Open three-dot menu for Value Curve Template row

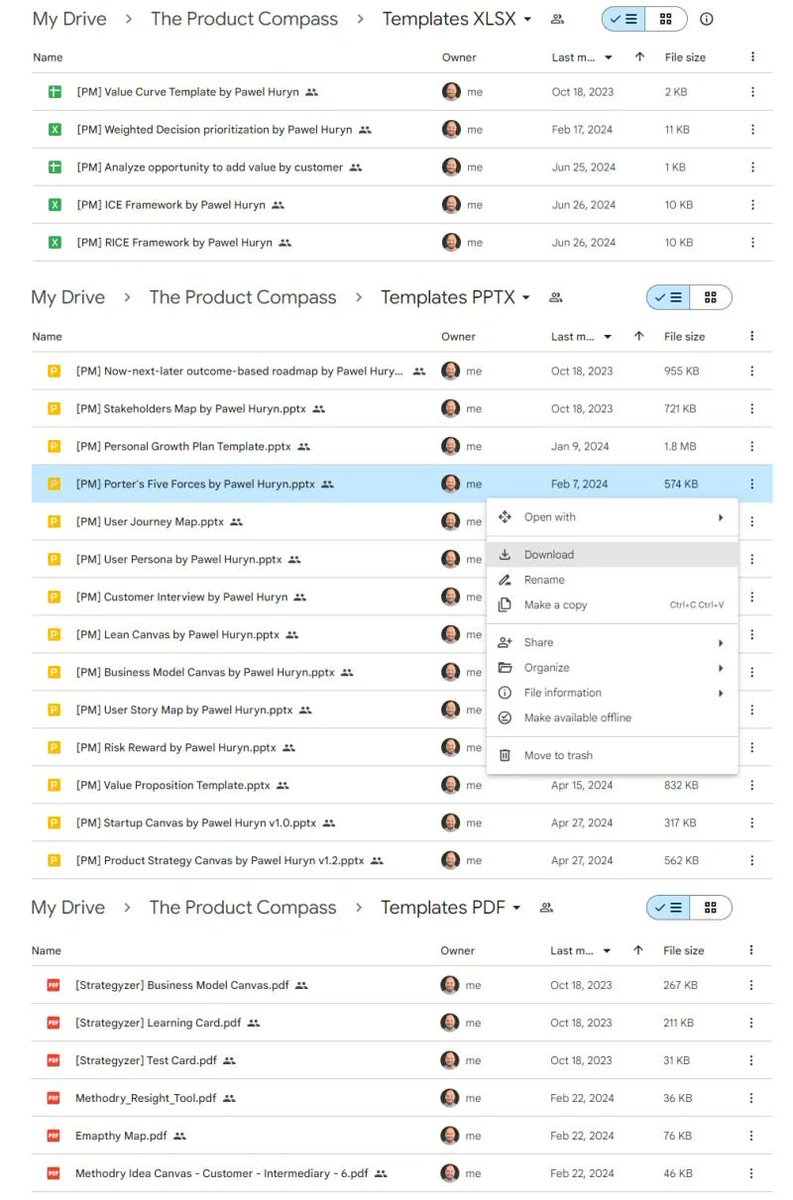[x=752, y=92]
